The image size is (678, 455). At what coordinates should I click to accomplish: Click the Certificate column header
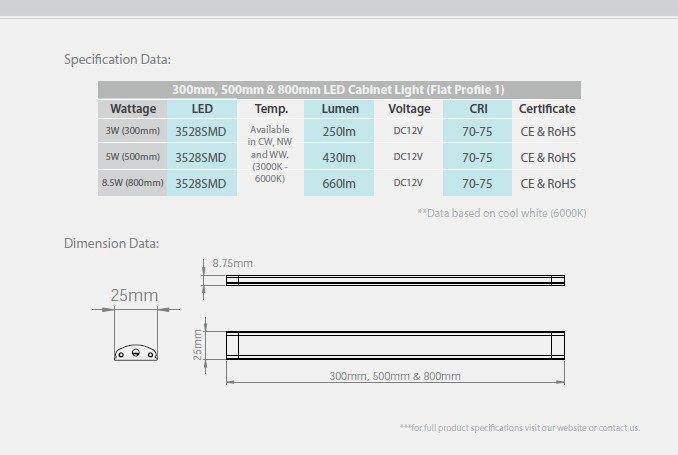pyautogui.click(x=547, y=109)
